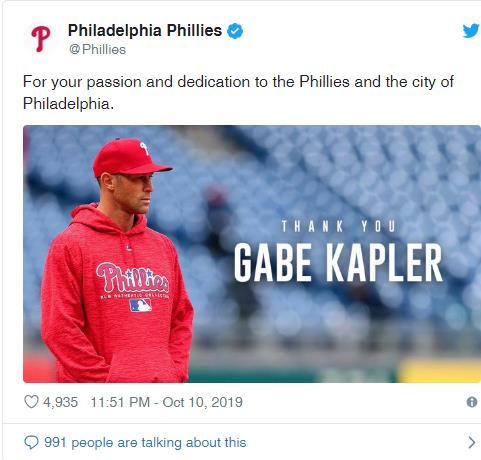Click the tweet text about passion and dedication
481x460 pixels.
point(238,93)
